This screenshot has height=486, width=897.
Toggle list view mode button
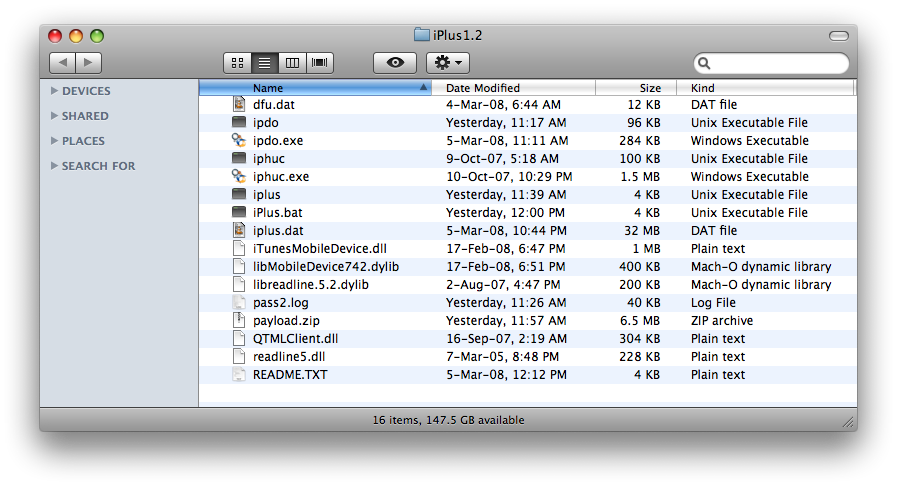pyautogui.click(x=264, y=63)
